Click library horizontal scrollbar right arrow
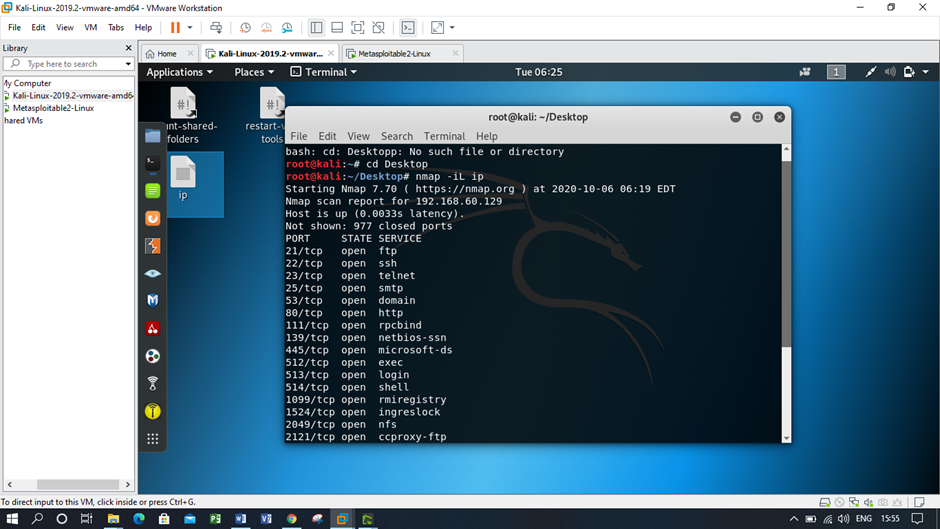 [x=128, y=485]
